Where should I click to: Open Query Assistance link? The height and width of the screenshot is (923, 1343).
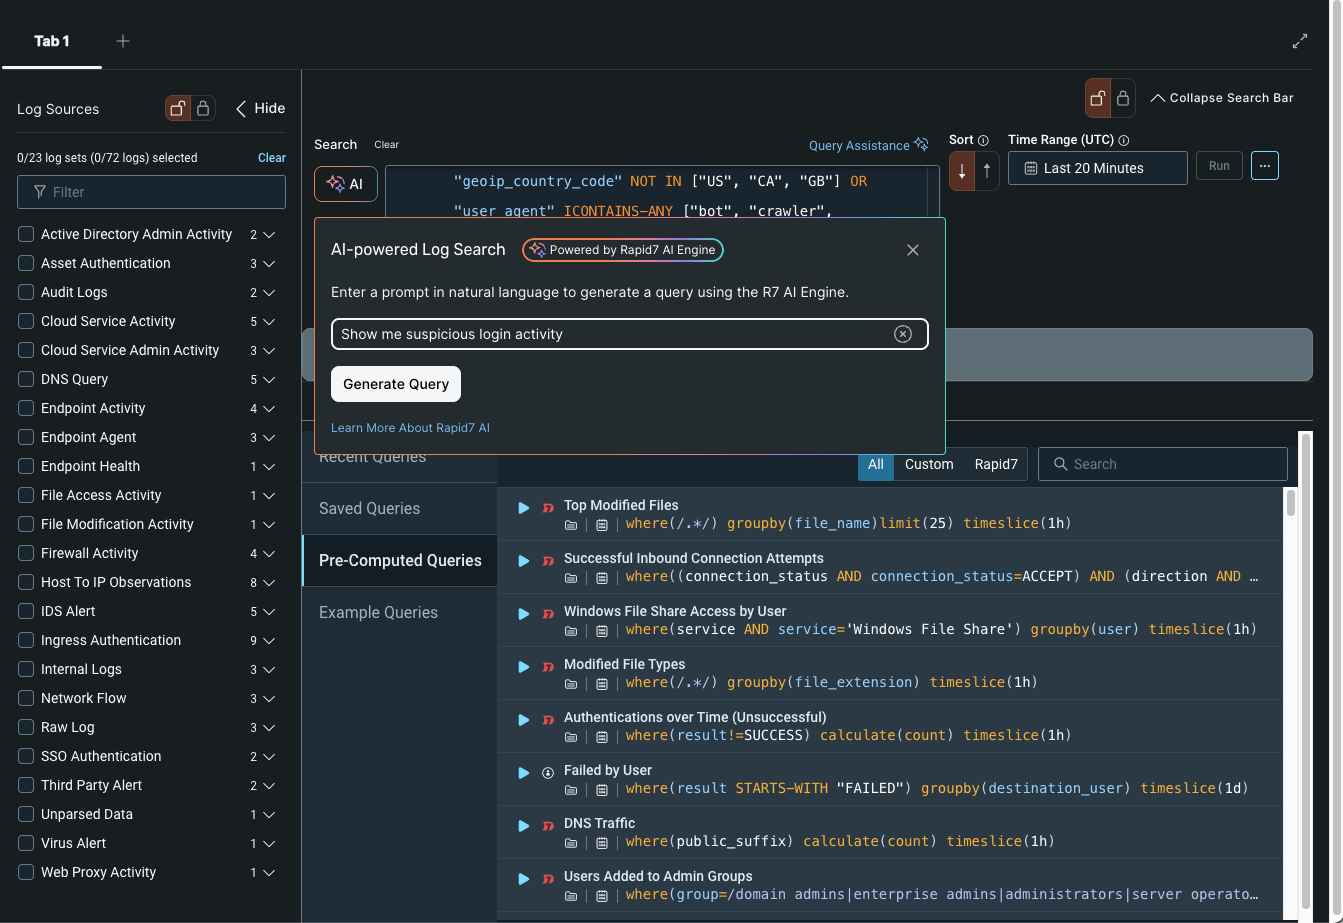point(869,145)
